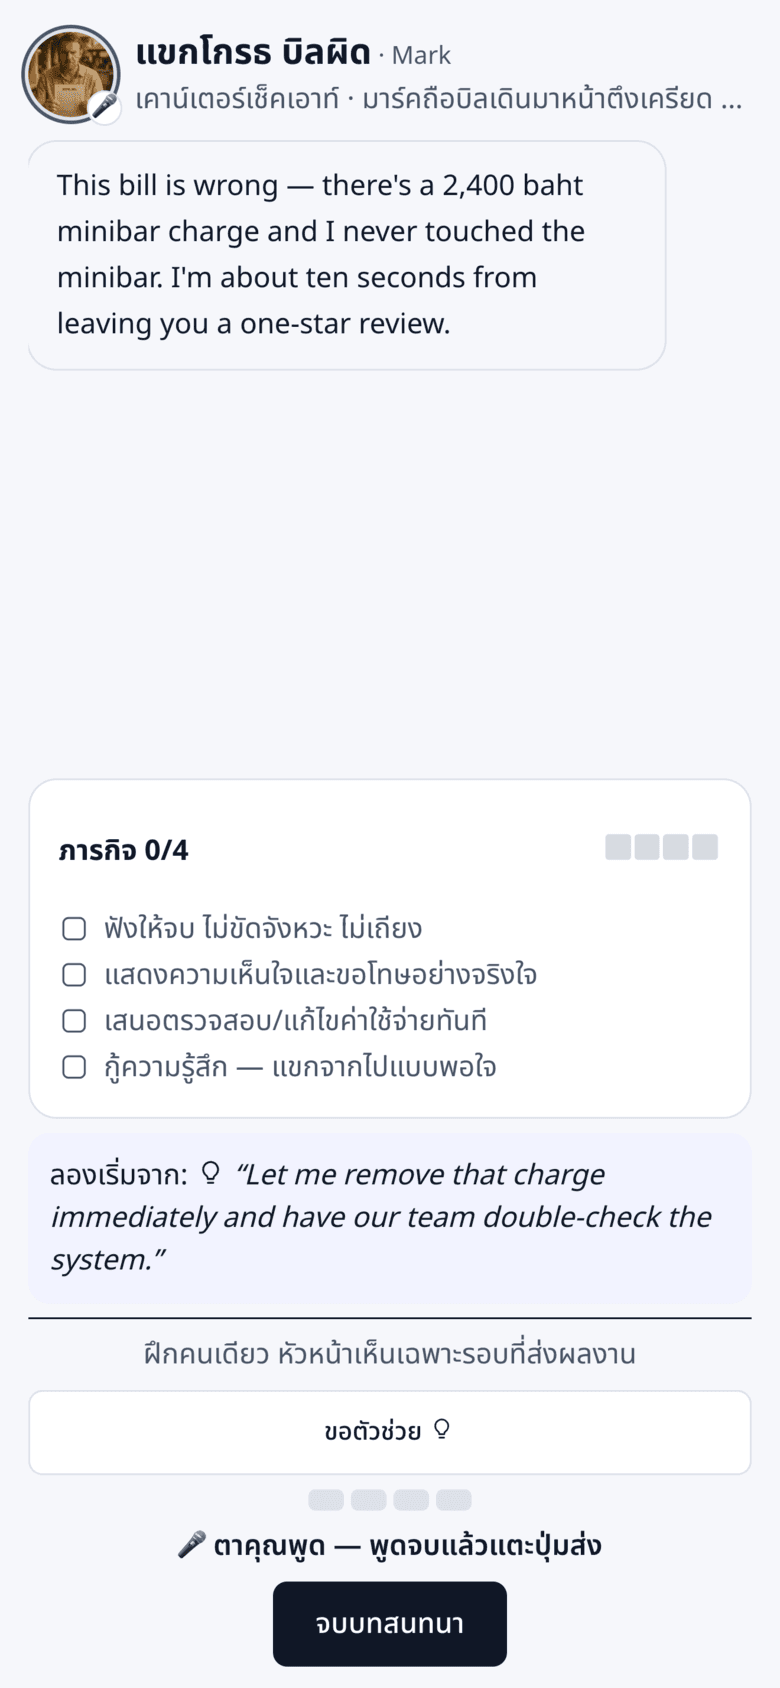Click the Mark name label in the header
This screenshot has width=780, height=1688.
tap(421, 55)
